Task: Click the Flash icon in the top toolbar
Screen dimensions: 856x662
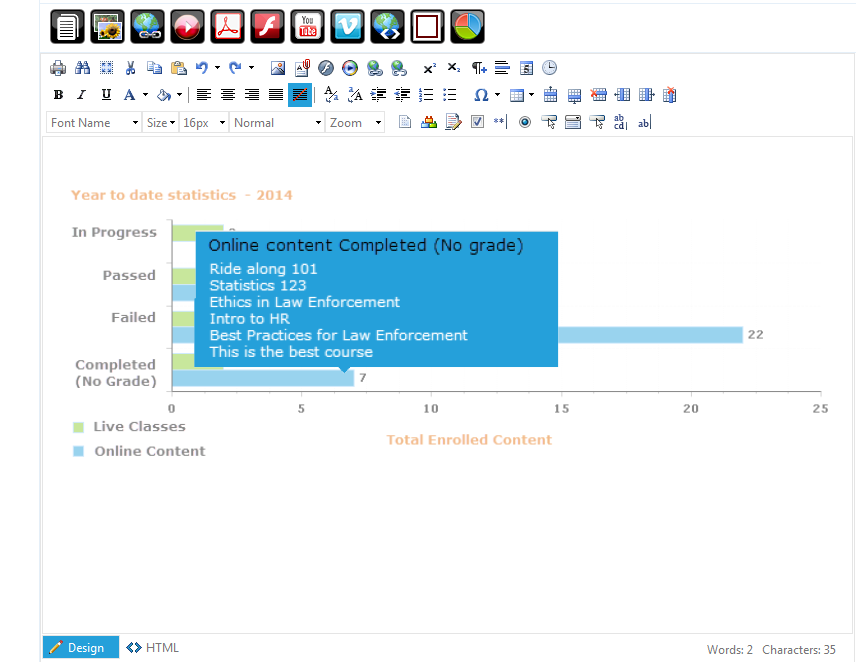Action: 268,26
